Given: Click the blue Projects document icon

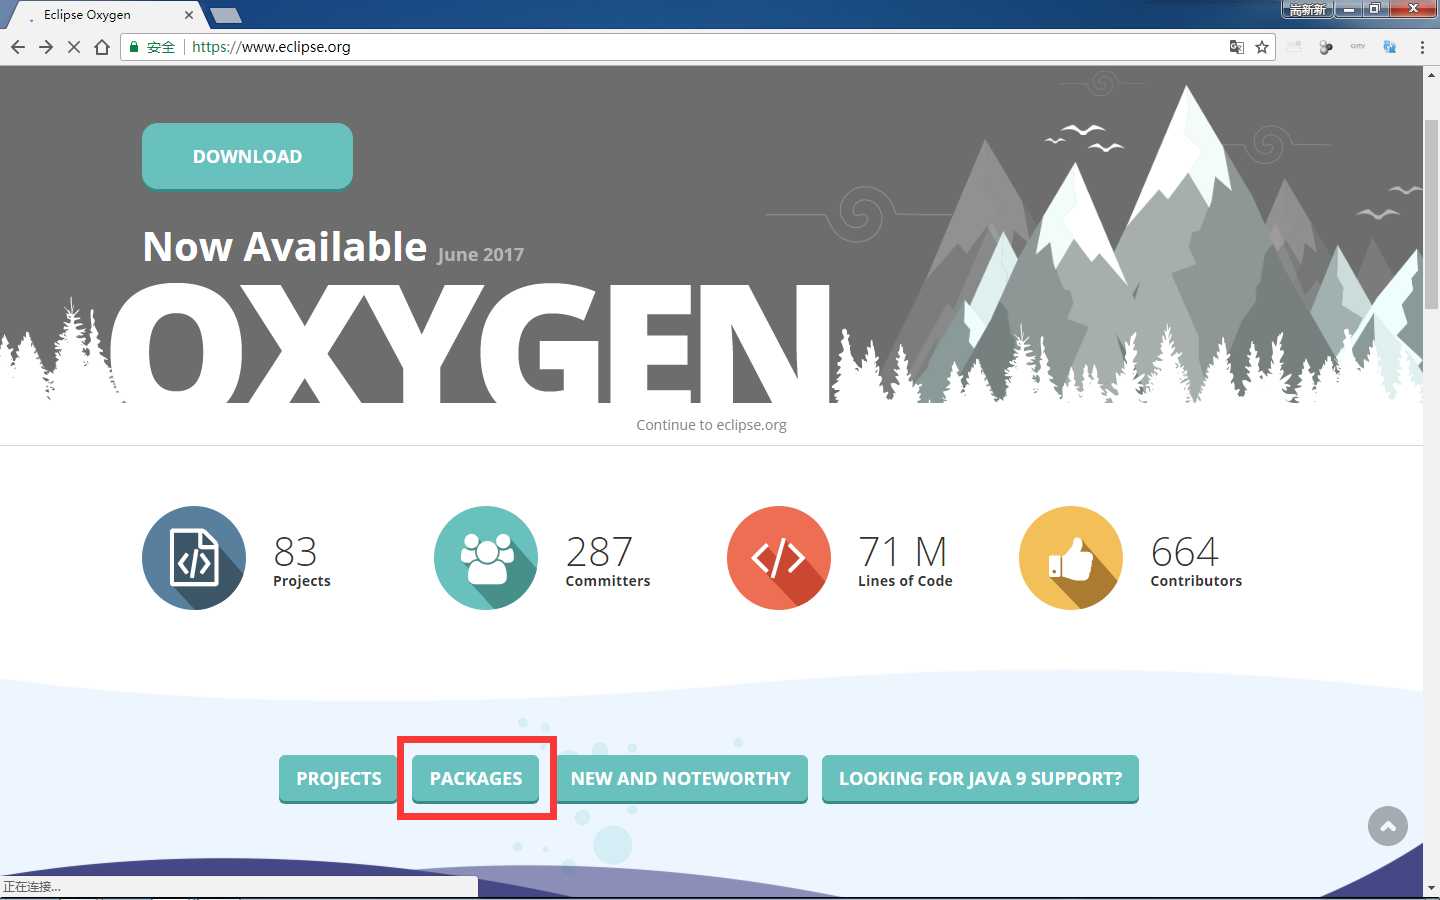Looking at the screenshot, I should 194,558.
